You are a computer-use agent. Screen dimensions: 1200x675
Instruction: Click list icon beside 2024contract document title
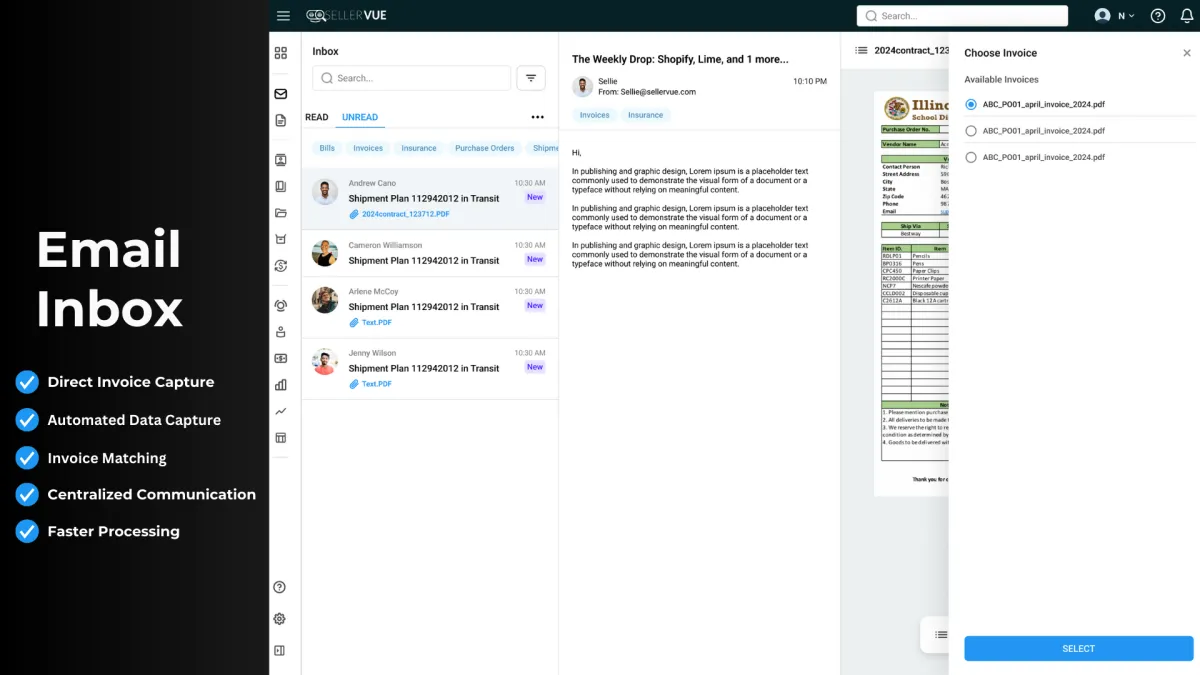point(861,50)
